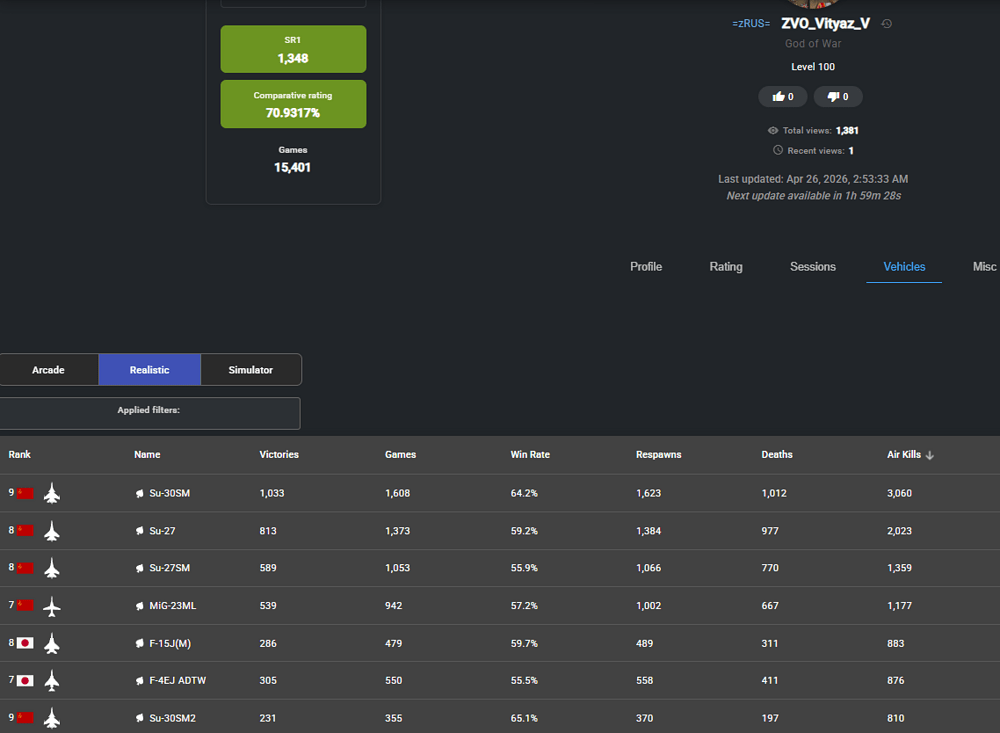Viewport: 1000px width, 733px height.
Task: Click the F-4EJ ADTW aircraft silhouette icon
Action: click(52, 681)
